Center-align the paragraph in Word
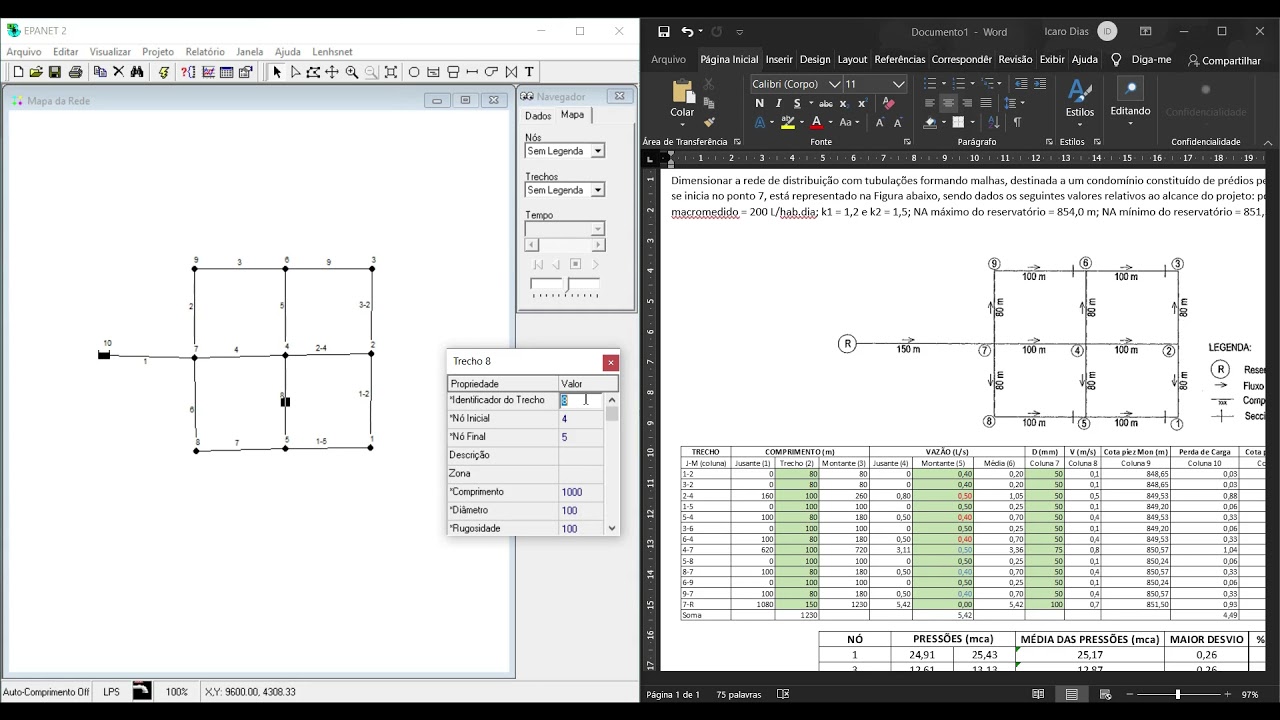The height and width of the screenshot is (720, 1280). point(948,103)
